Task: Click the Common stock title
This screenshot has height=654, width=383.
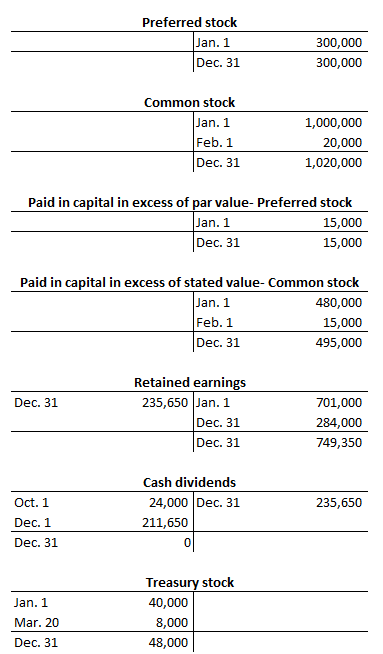Action: (x=189, y=102)
